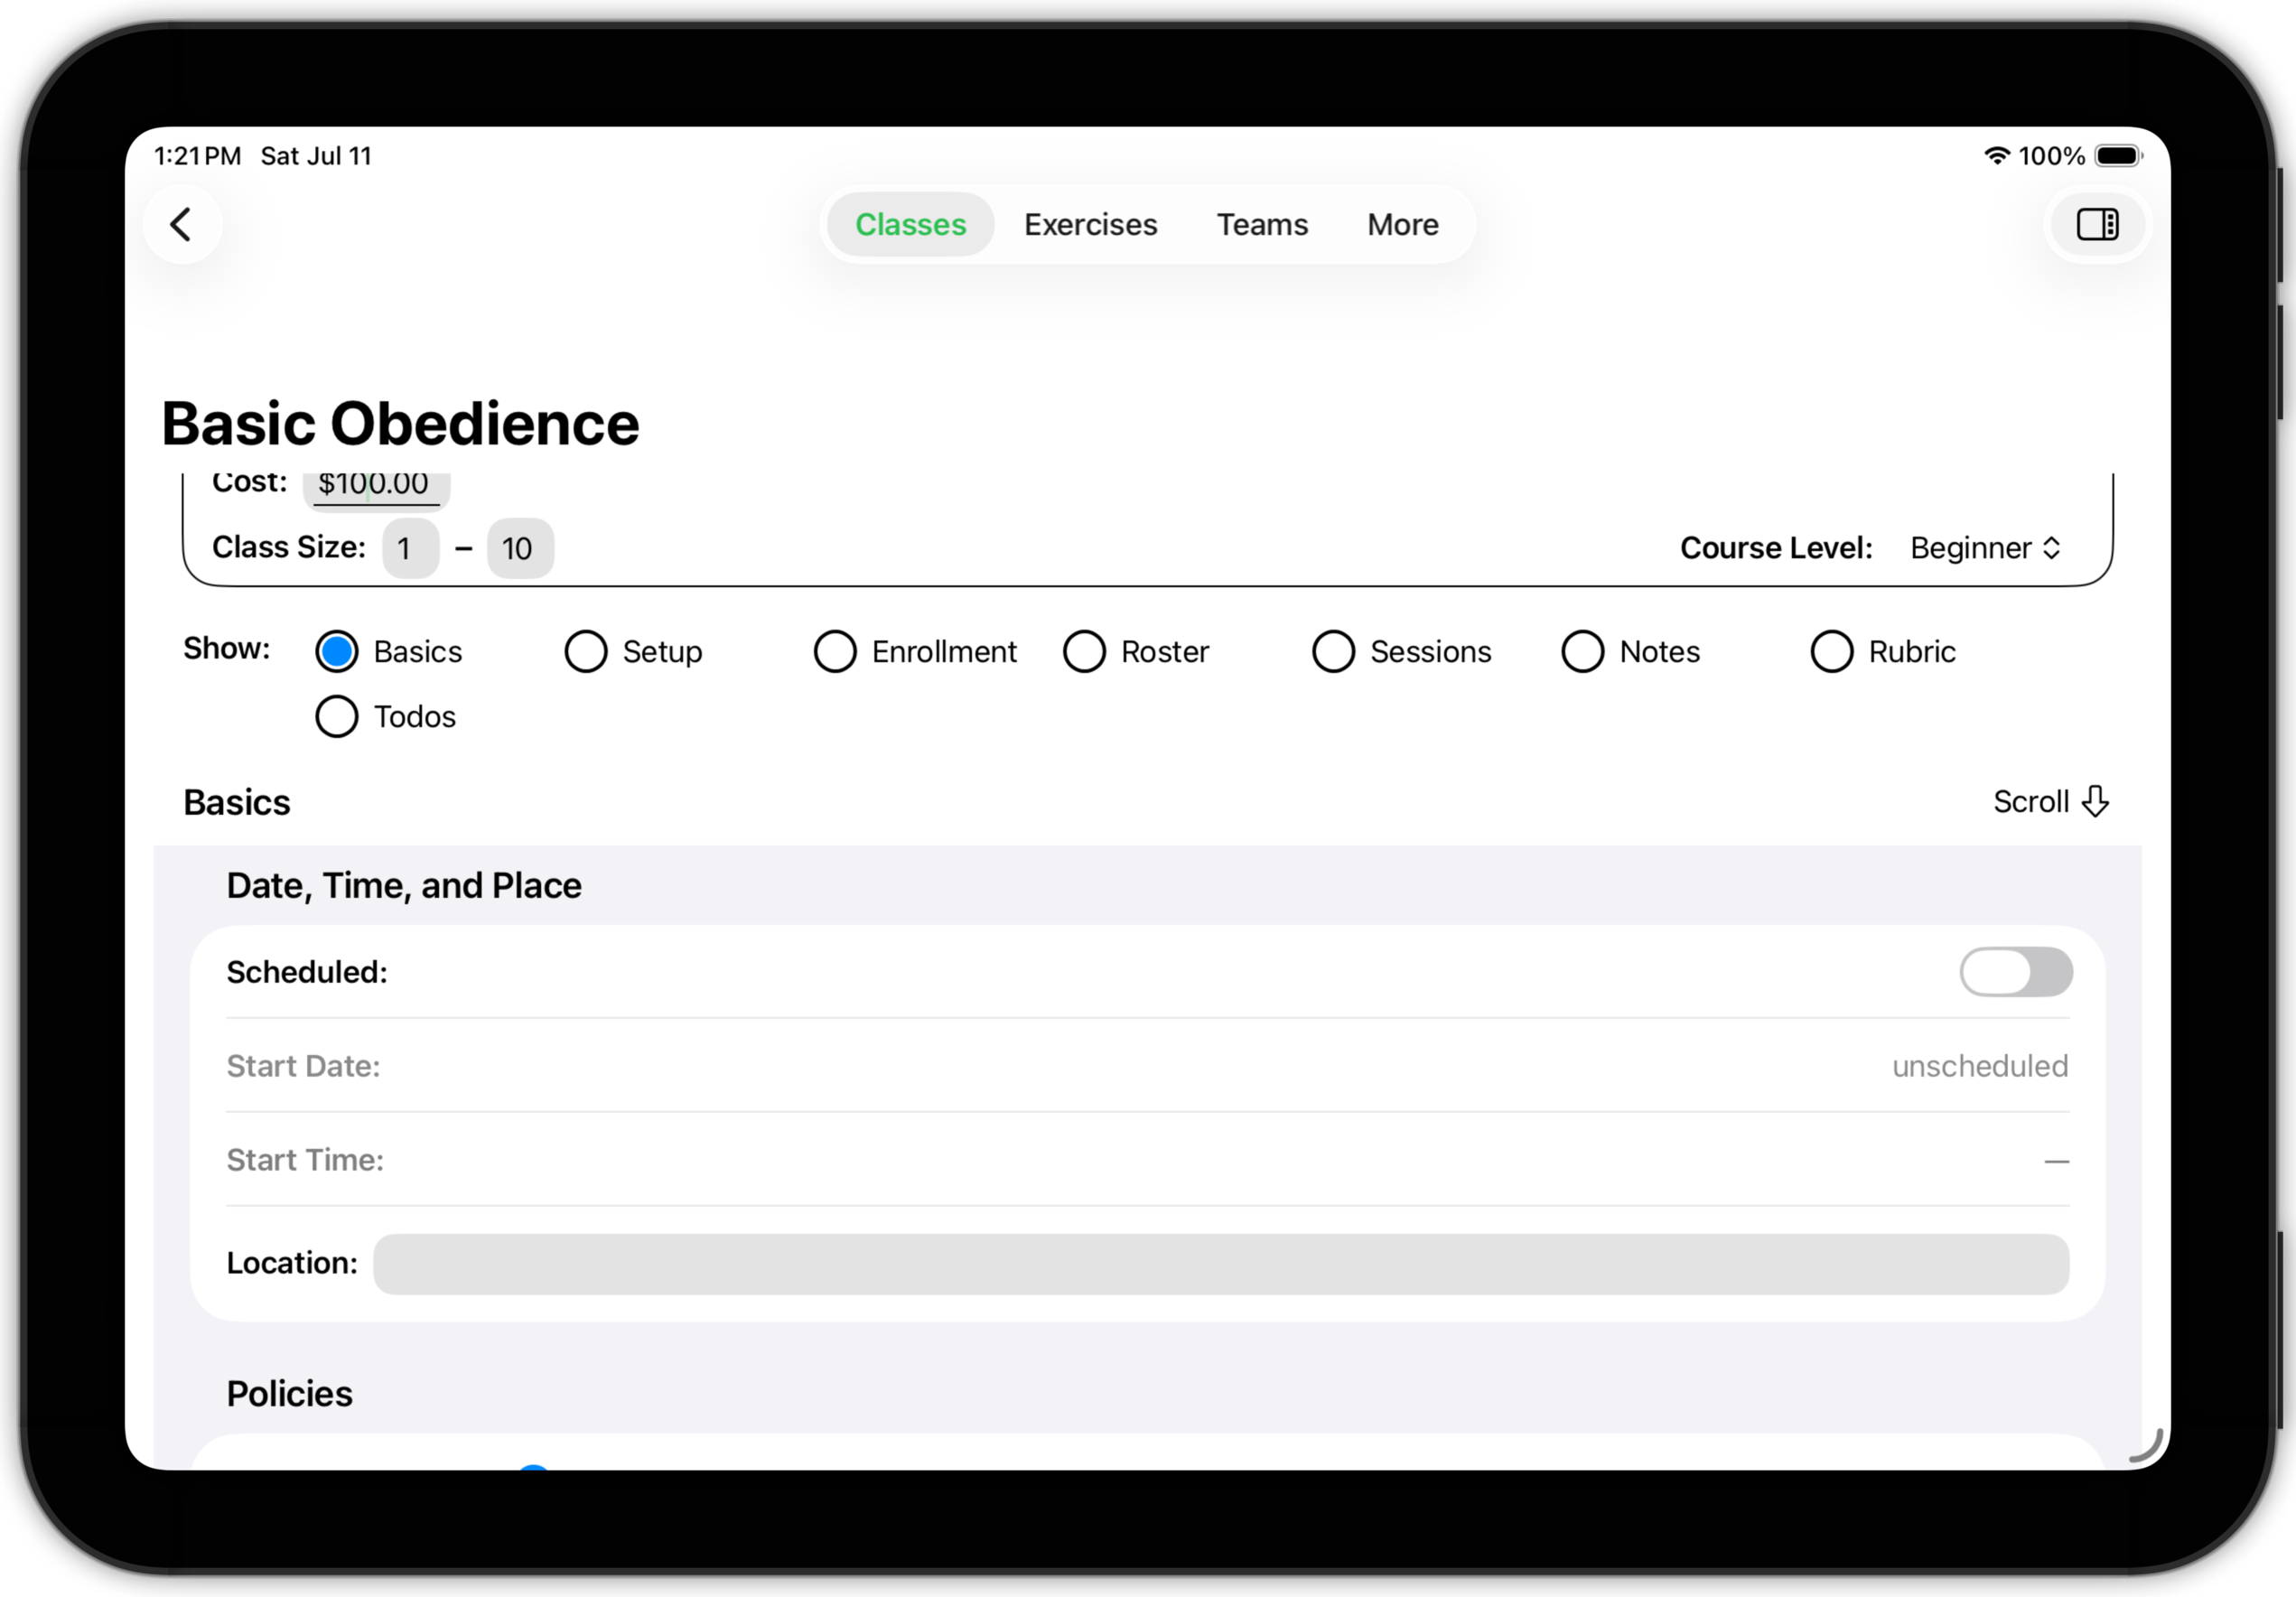
Task: Edit minimum class size field 1
Action: click(410, 548)
